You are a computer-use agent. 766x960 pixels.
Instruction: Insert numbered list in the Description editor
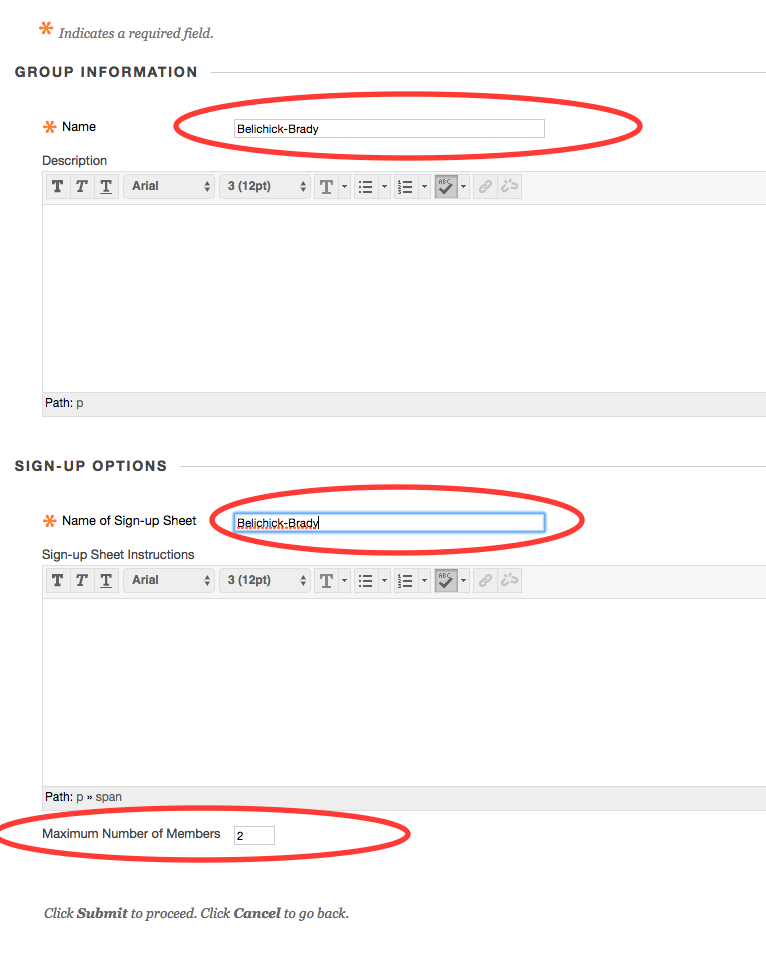click(x=406, y=186)
